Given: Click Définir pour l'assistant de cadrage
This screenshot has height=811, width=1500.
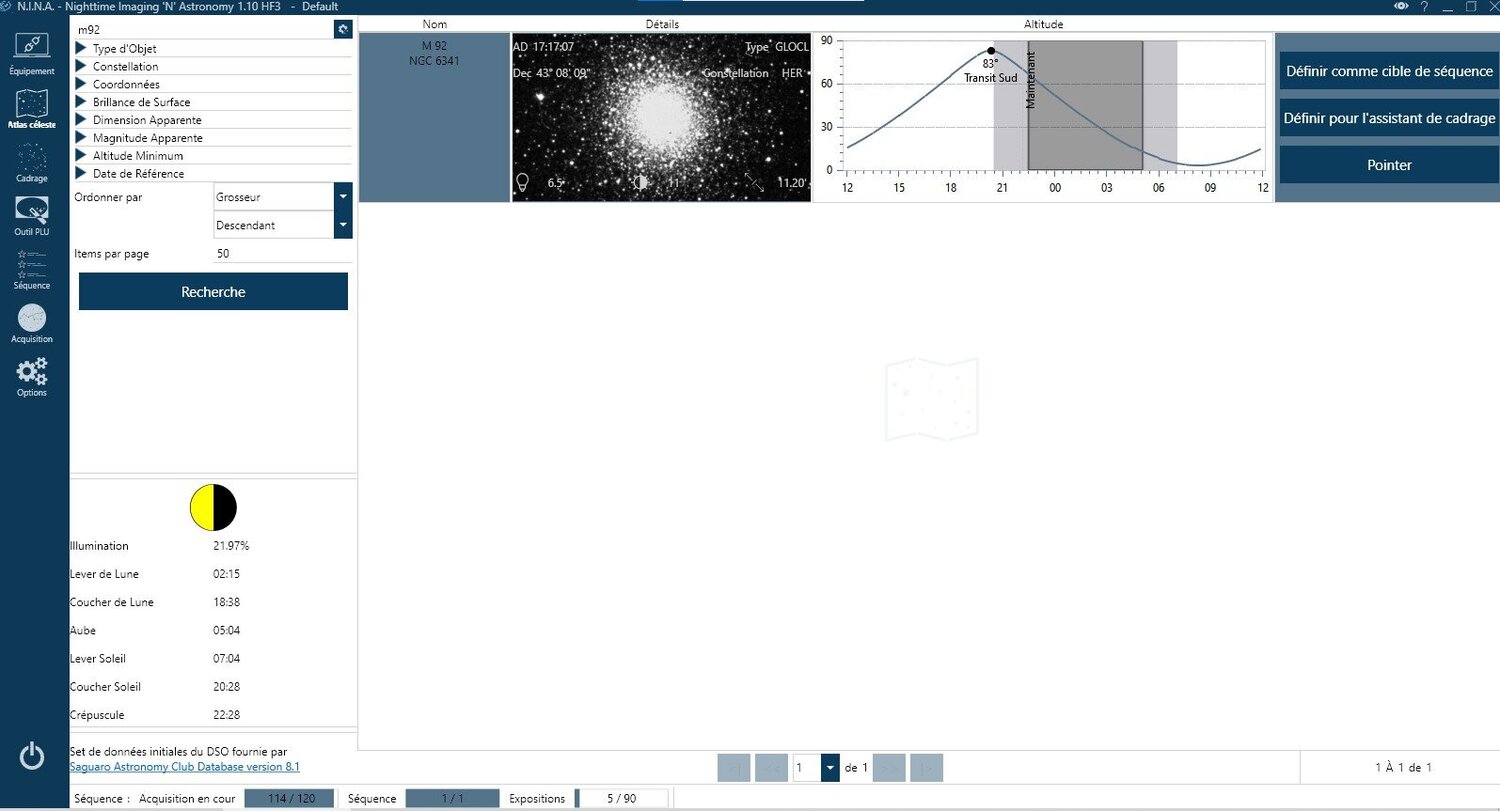Looking at the screenshot, I should click(1389, 118).
